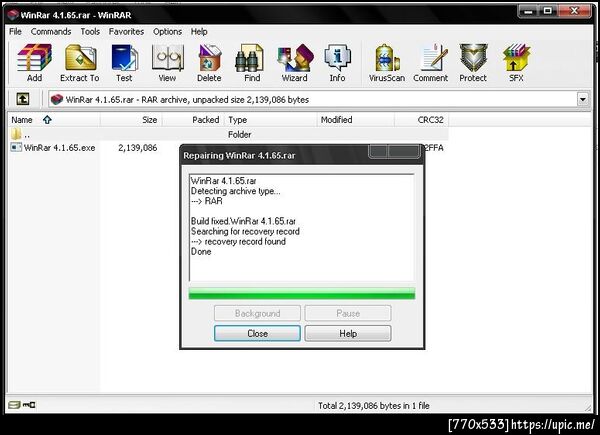Screen dimensions: 600x435
Task: Select the WinRar 4.1.65.exe file icon
Action: click(x=16, y=147)
